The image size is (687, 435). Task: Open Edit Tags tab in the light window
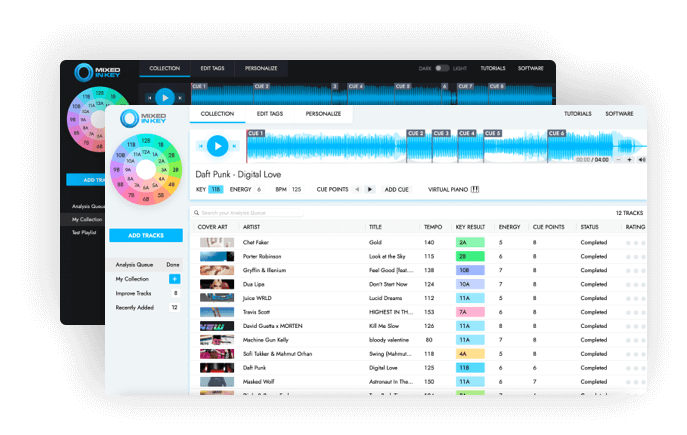pos(270,114)
